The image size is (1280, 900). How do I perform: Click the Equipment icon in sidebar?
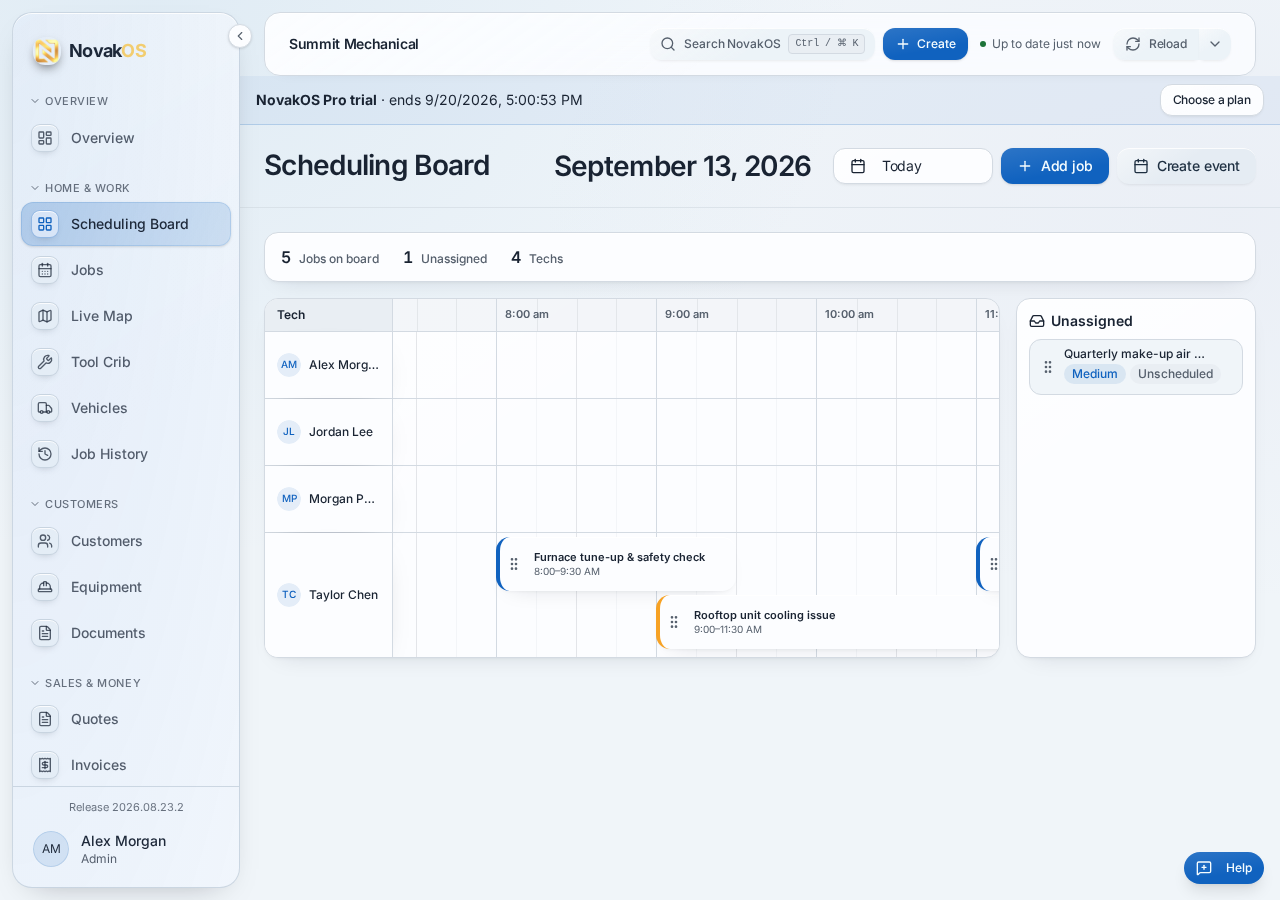pyautogui.click(x=45, y=587)
